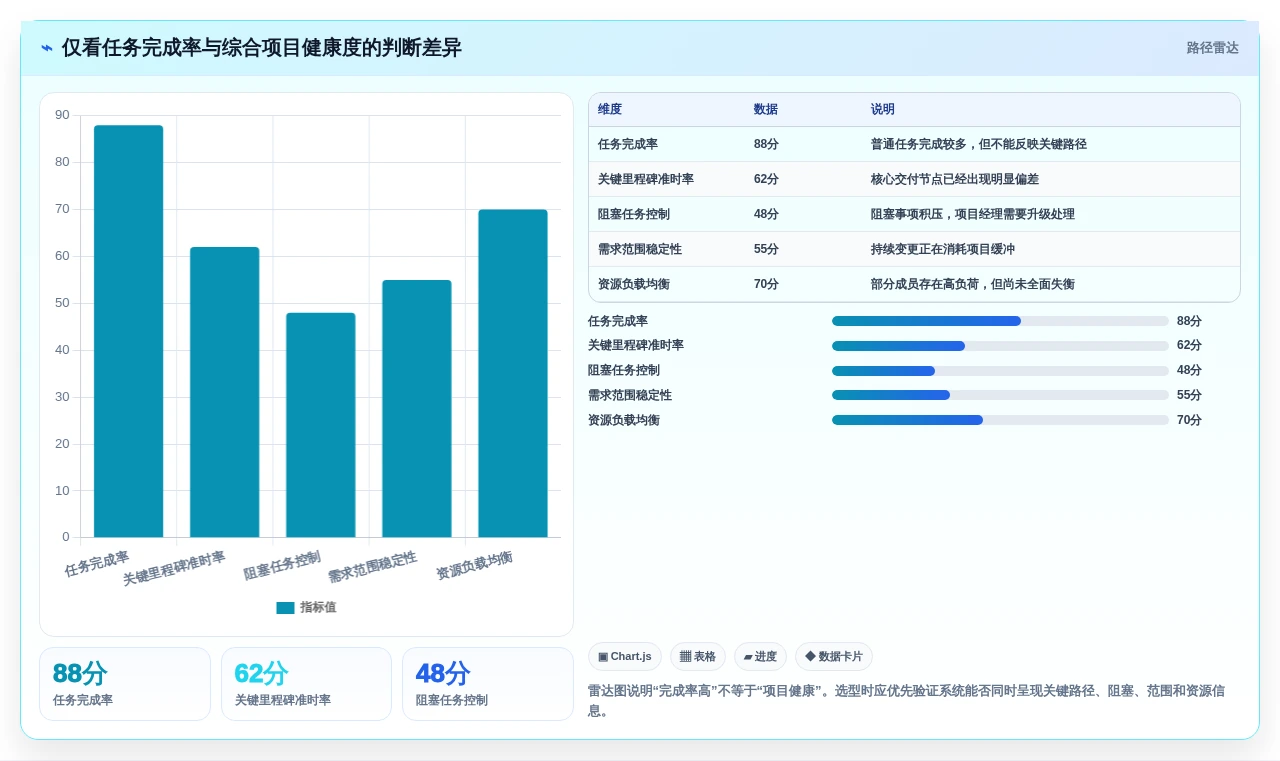Viewport: 1280px width, 761px height.
Task: Open the 88分 任务完成率 stat card
Action: click(125, 684)
